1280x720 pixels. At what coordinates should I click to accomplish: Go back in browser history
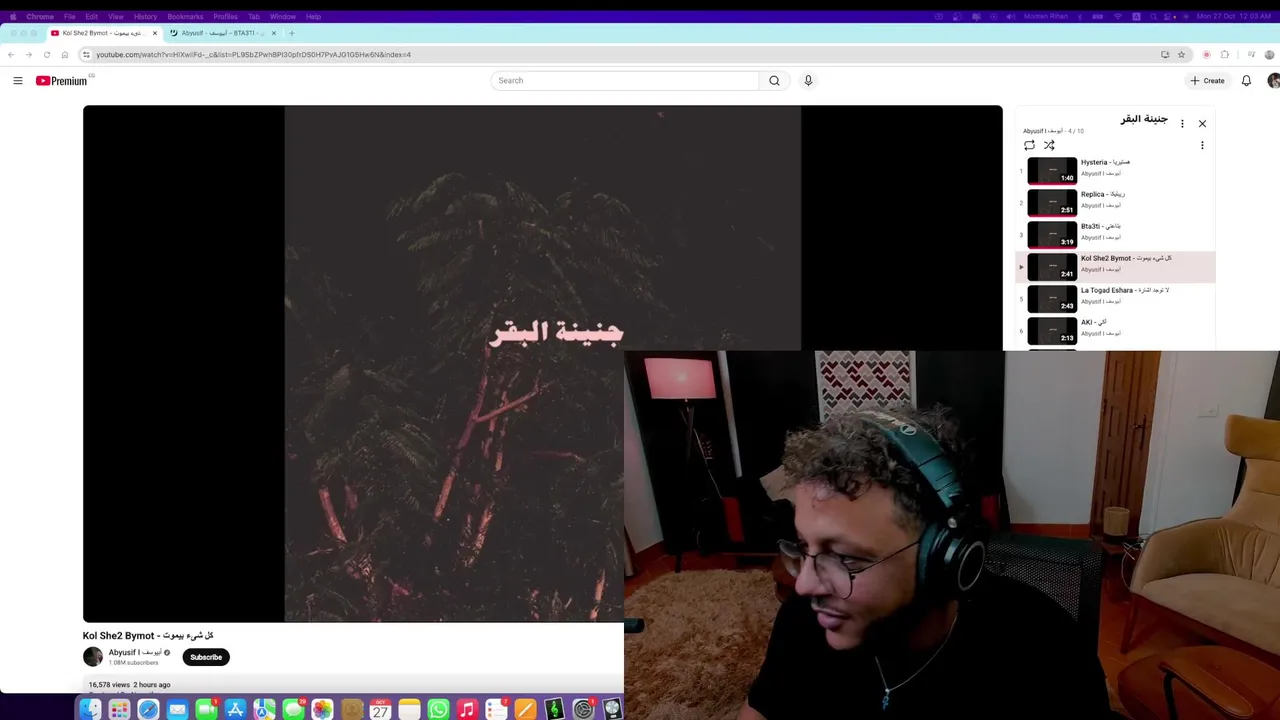[11, 54]
